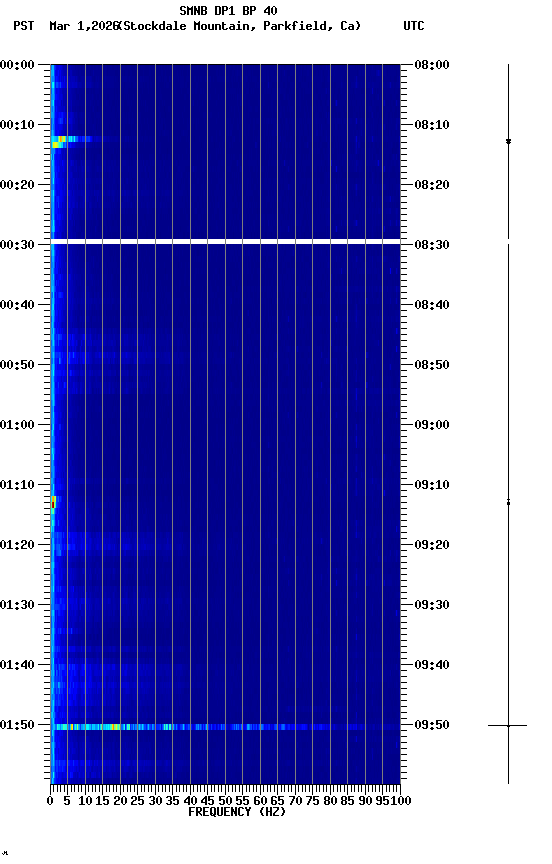Click the 0 Hz frequency axis label
This screenshot has width=552, height=864.
[51, 801]
